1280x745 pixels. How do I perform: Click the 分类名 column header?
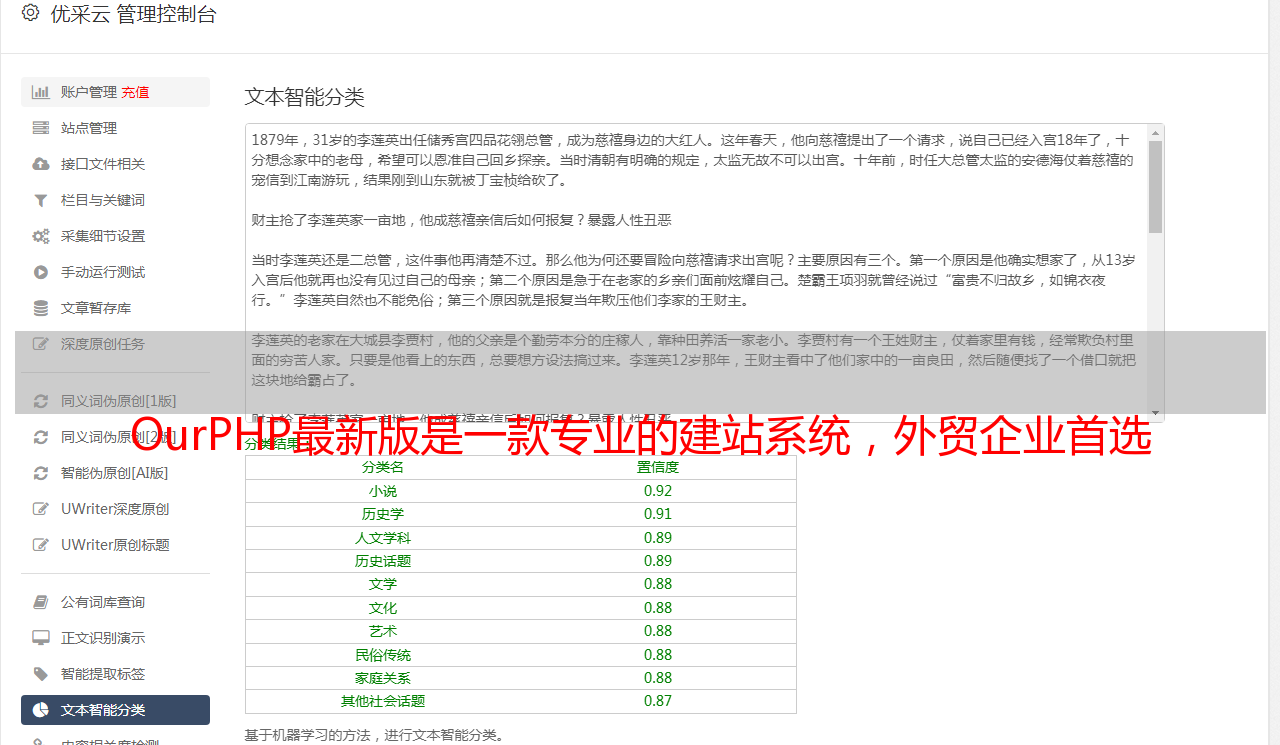pos(383,467)
